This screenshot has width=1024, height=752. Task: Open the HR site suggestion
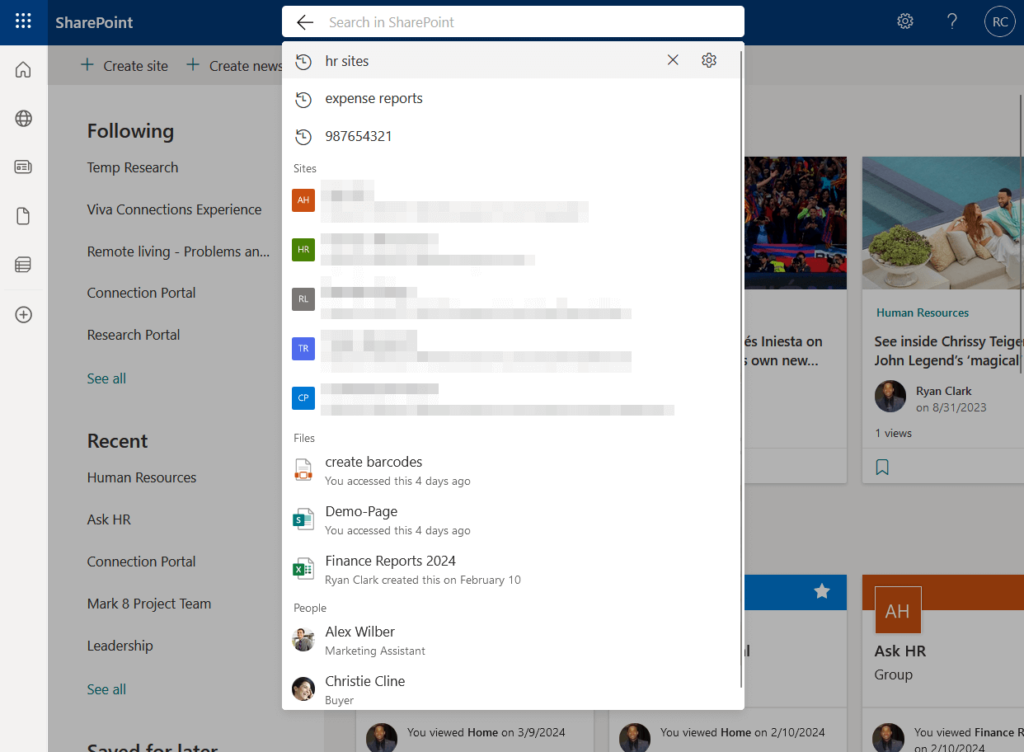(x=512, y=250)
